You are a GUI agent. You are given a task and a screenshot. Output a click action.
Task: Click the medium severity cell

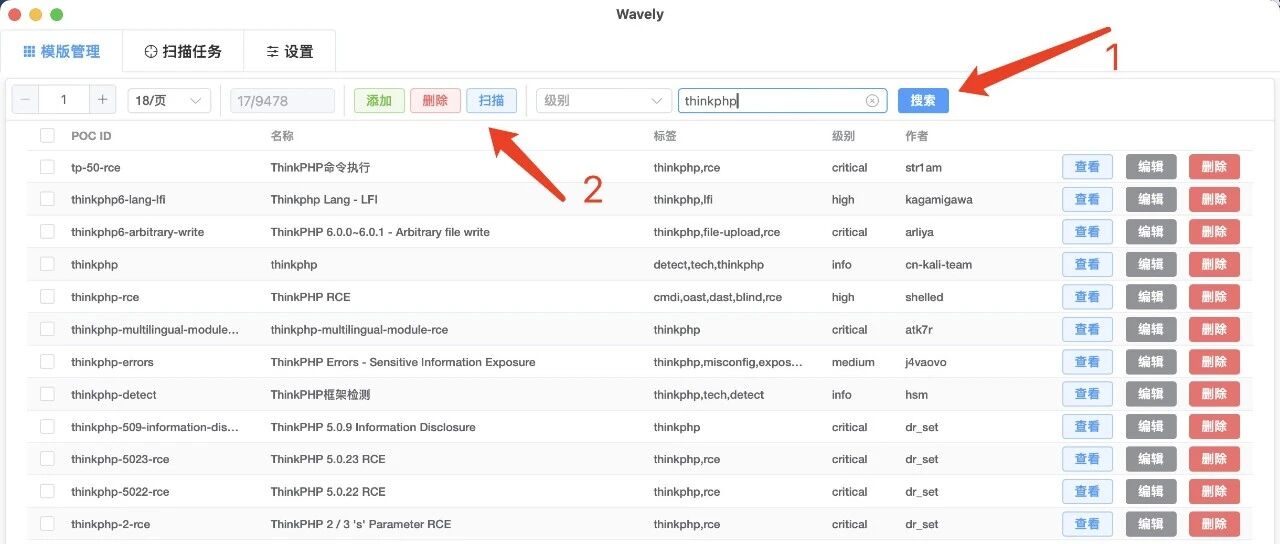click(853, 362)
